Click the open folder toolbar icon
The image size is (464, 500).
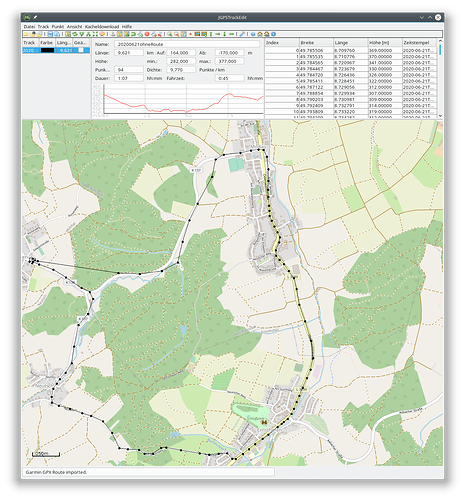26,34
